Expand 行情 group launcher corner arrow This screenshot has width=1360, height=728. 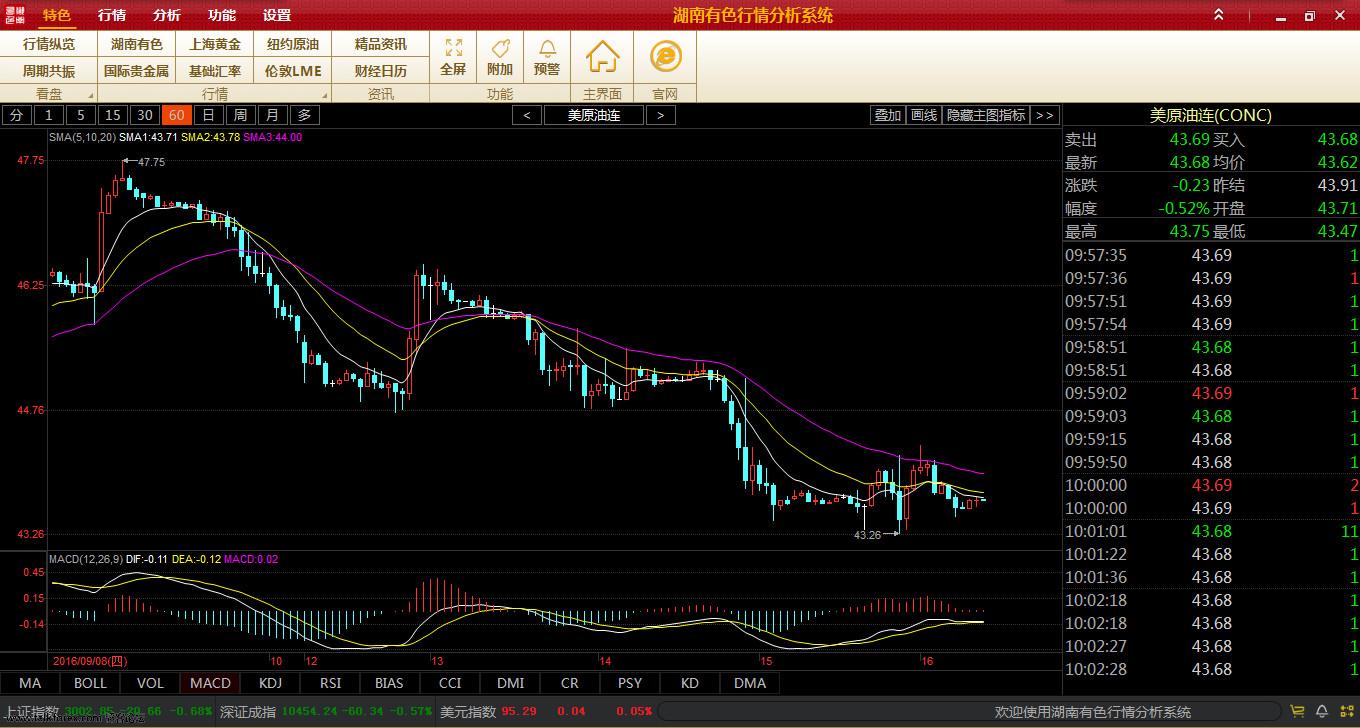coord(325,96)
